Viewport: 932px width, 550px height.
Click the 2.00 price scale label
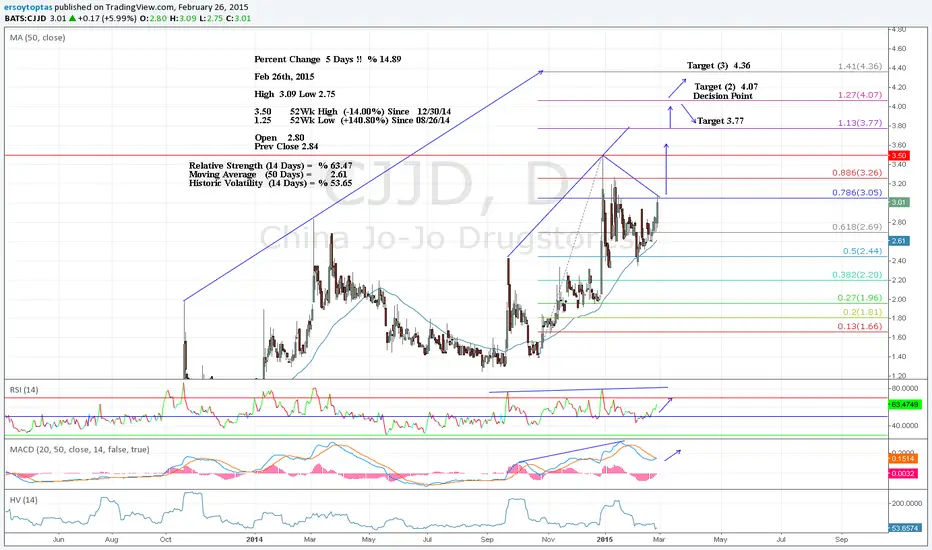point(899,299)
